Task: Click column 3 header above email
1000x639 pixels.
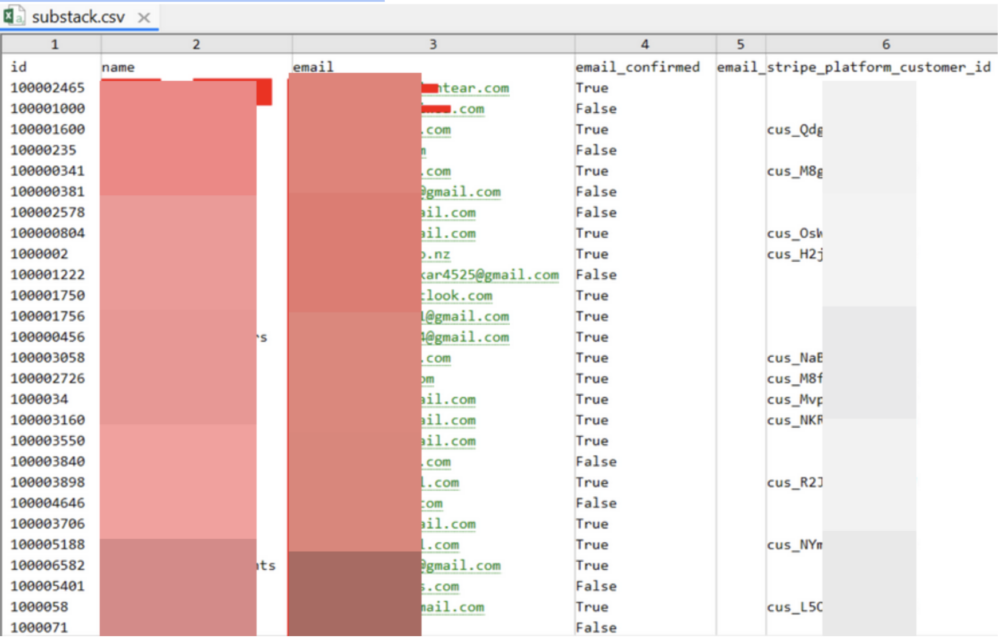Action: [x=432, y=45]
